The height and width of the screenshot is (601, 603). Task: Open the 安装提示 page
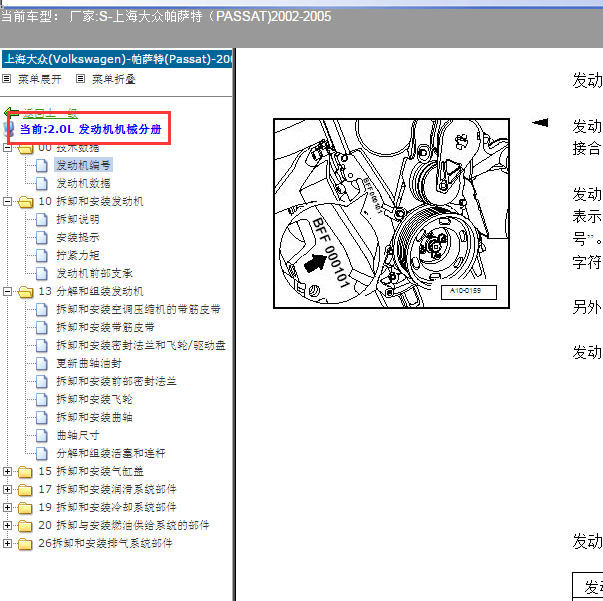(78, 238)
